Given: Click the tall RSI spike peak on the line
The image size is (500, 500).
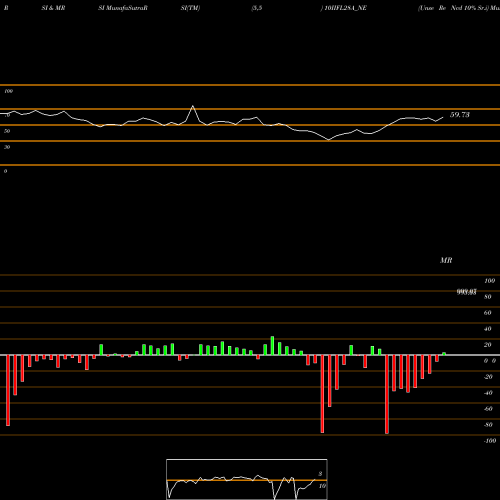Looking at the screenshot, I should (193, 106).
